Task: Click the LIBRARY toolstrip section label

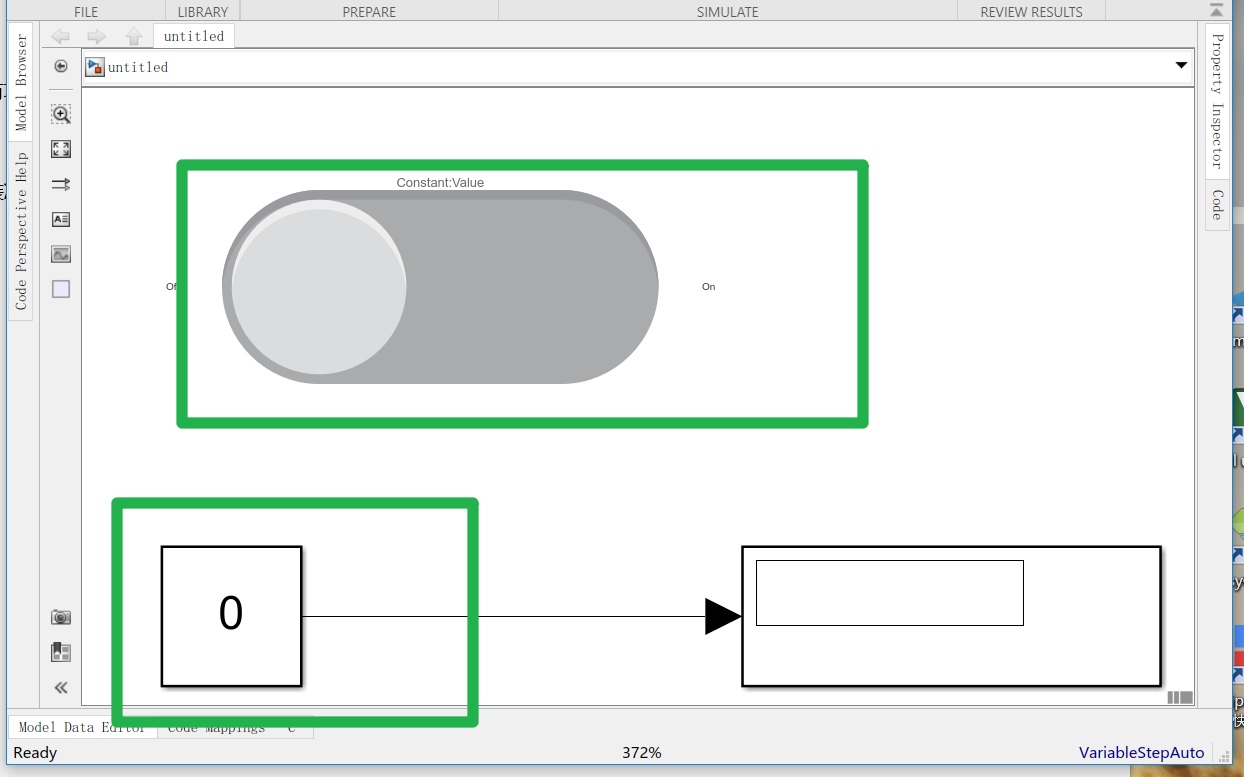Action: point(203,12)
